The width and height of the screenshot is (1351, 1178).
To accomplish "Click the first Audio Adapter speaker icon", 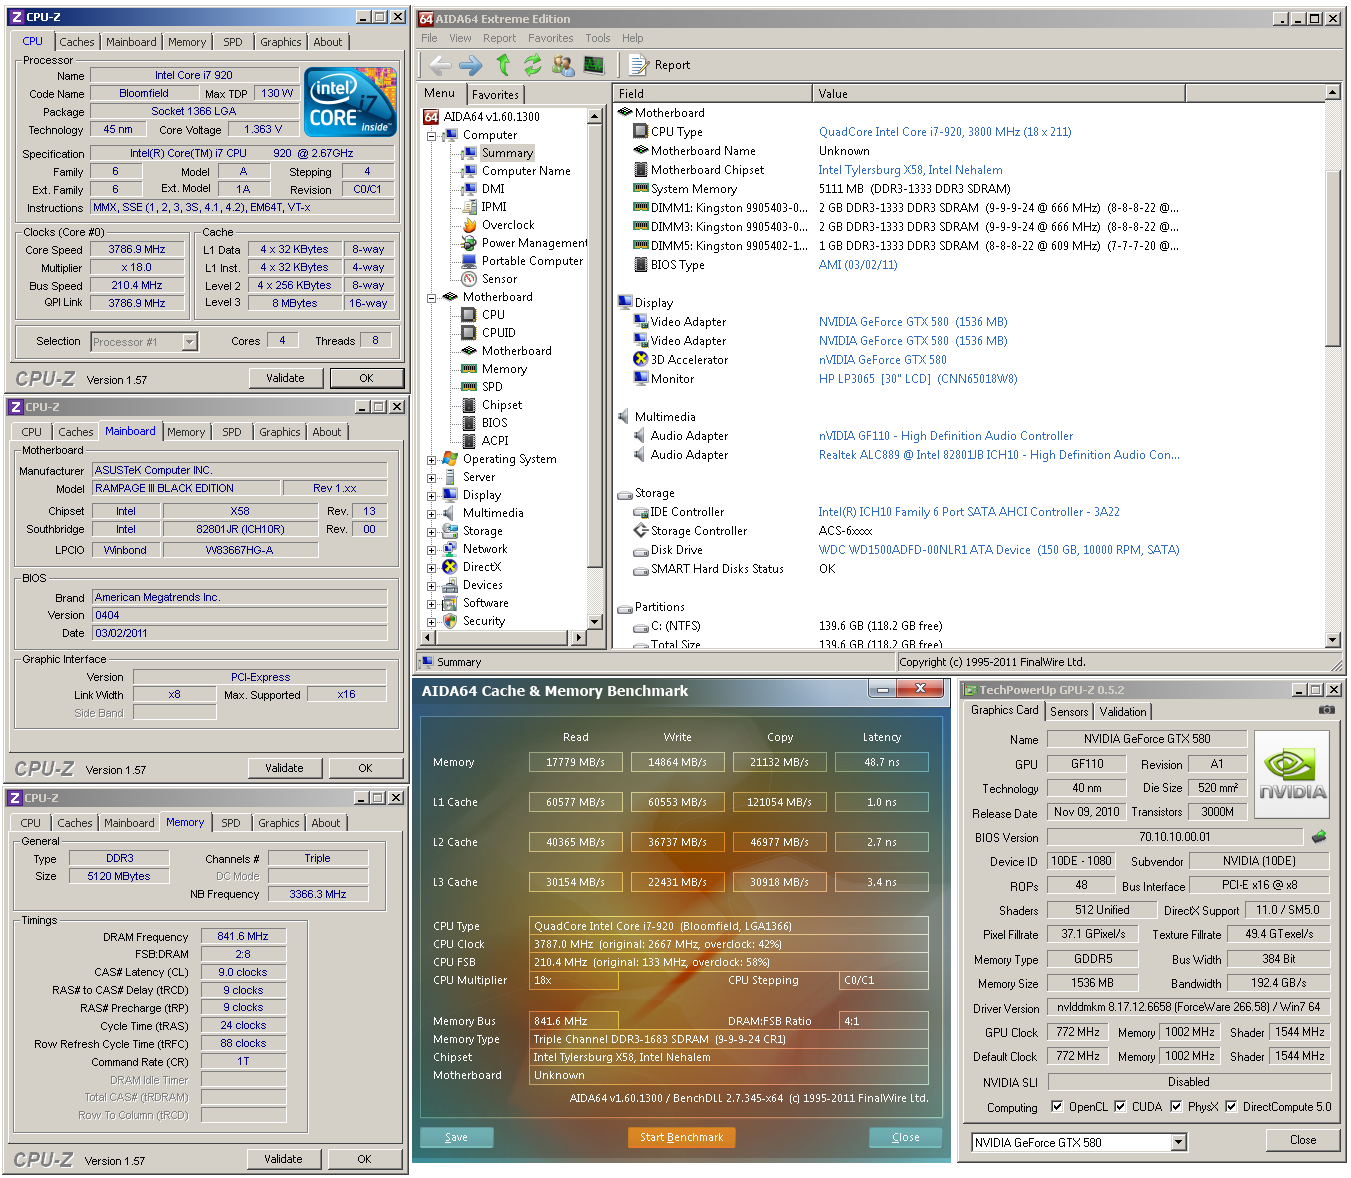I will [641, 436].
